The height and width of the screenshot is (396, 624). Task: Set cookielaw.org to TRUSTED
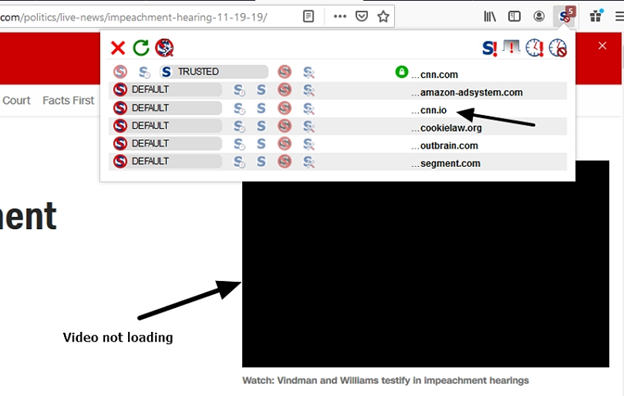click(261, 126)
